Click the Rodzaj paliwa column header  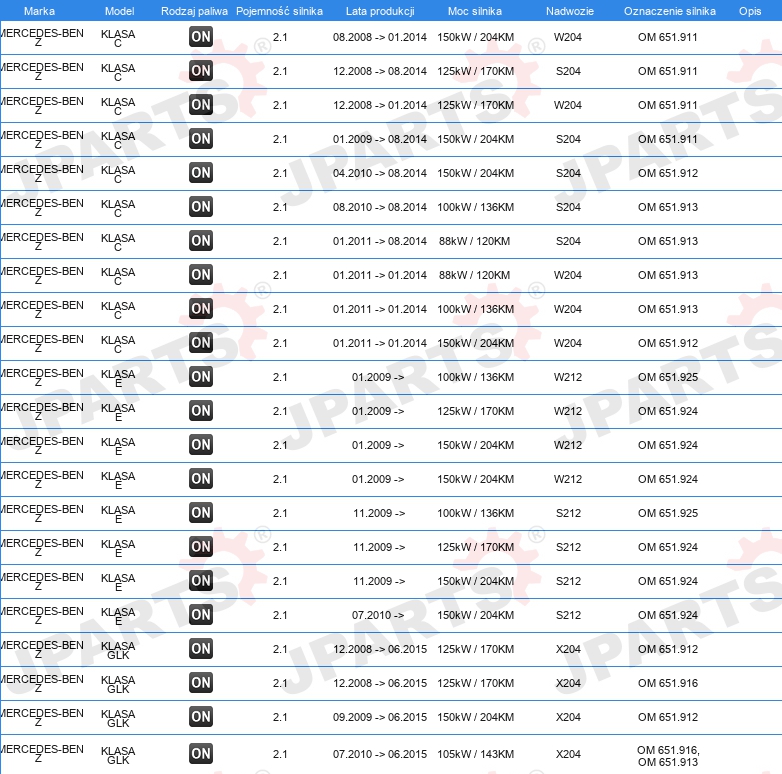tap(195, 11)
